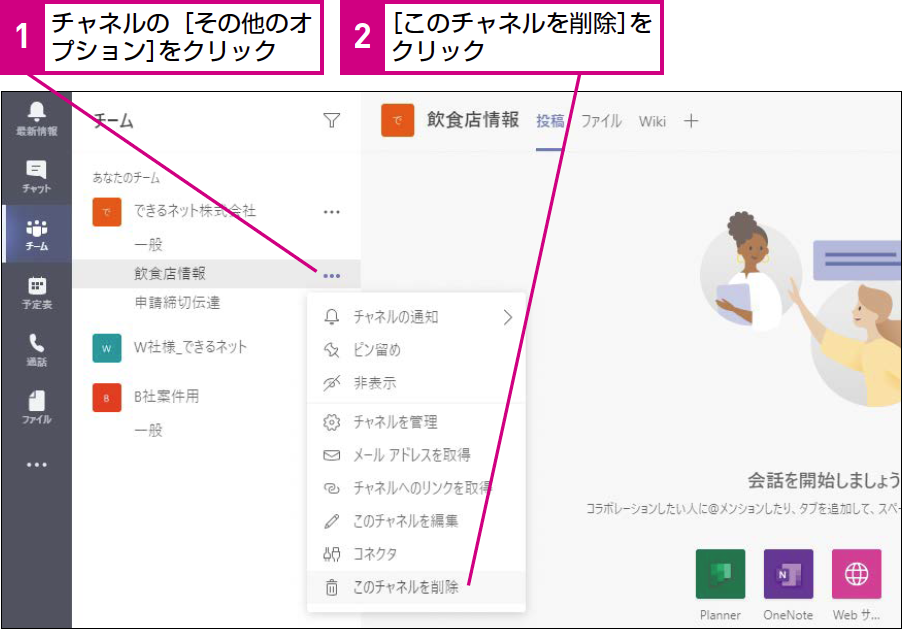Viewport: 902px width, 629px height.
Task: Choose チャネルを管理 from the menu
Action: tap(395, 422)
